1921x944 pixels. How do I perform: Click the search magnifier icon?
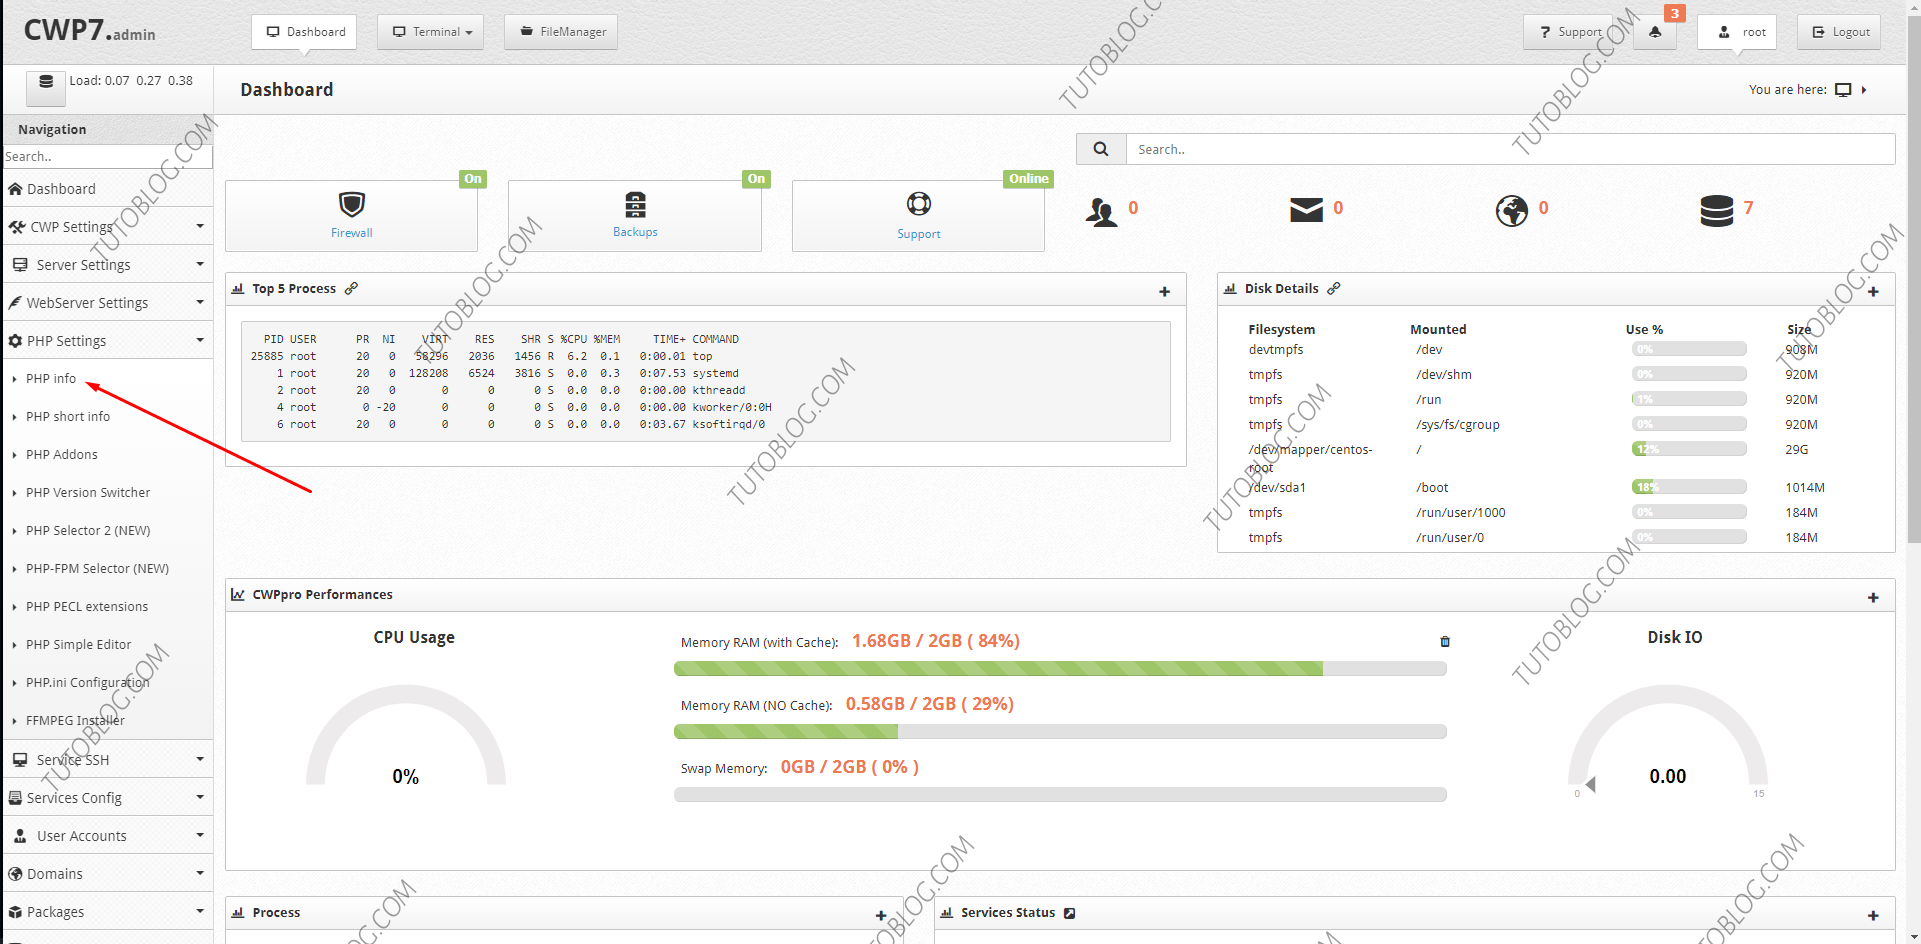point(1101,149)
